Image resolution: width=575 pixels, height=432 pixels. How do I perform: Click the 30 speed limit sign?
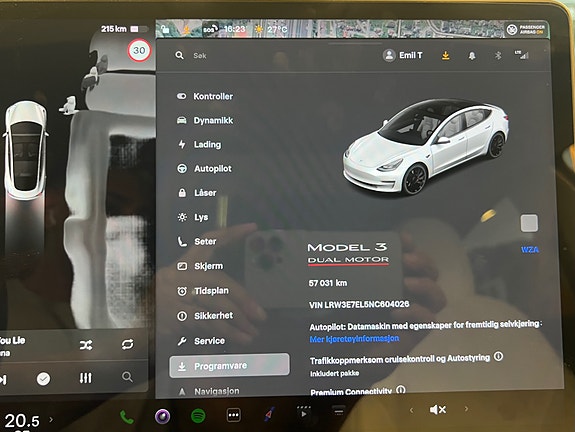pyautogui.click(x=139, y=50)
